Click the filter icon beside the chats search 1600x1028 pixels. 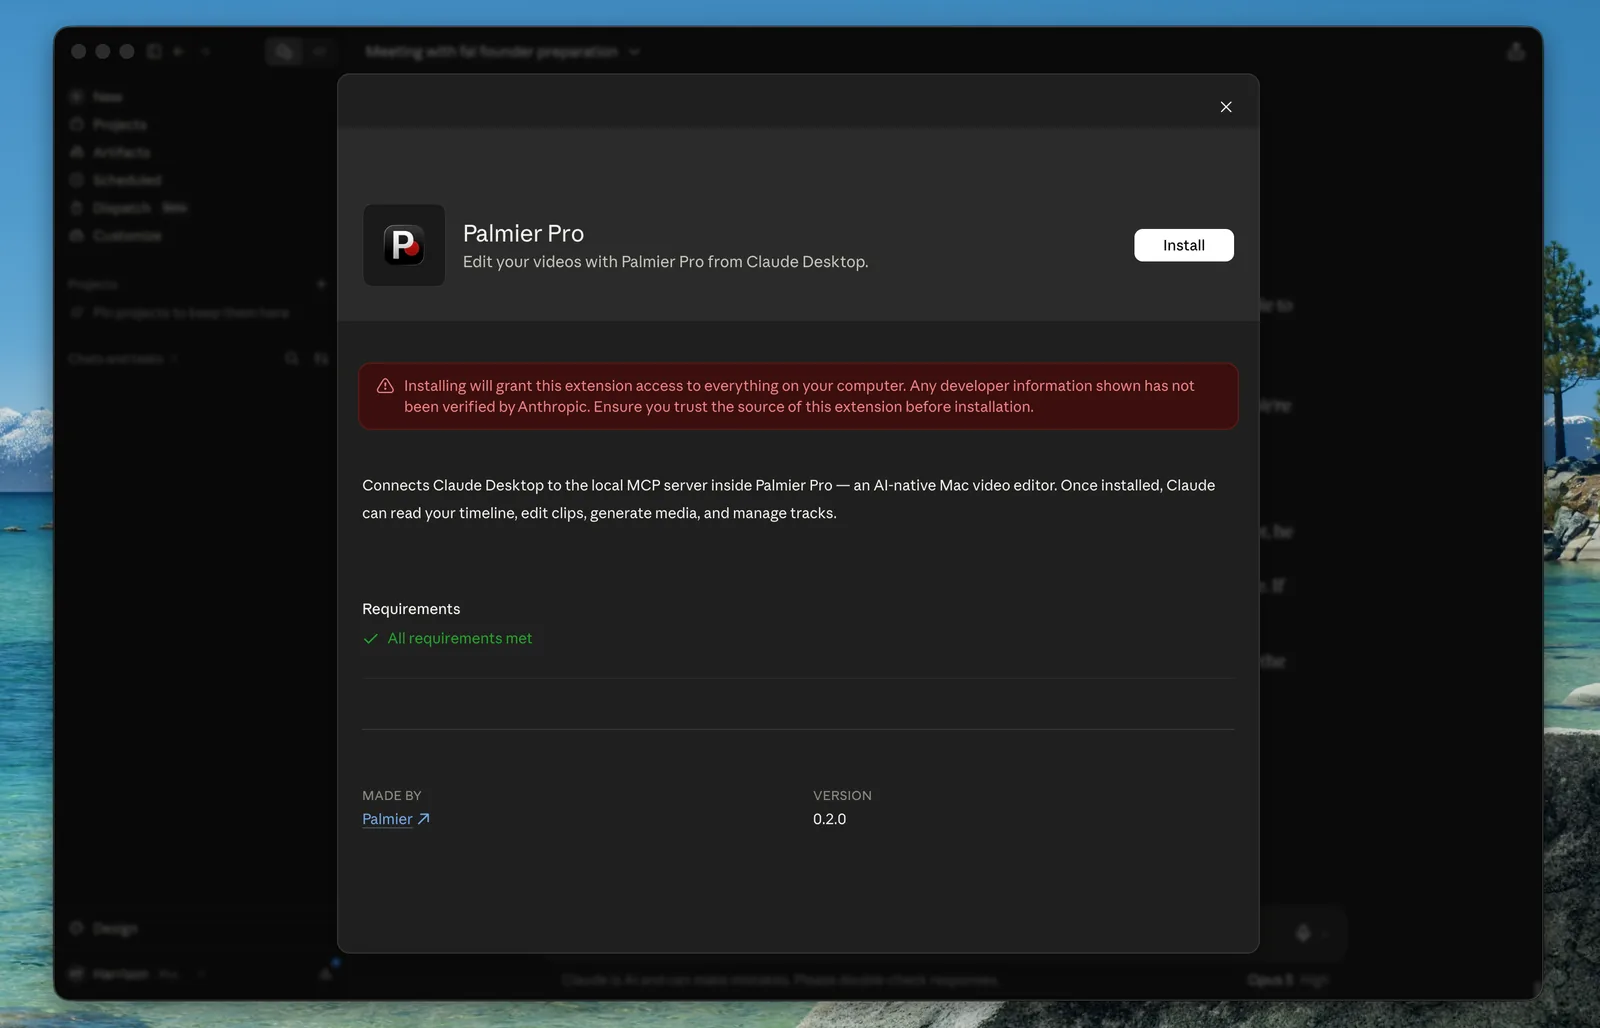321,358
